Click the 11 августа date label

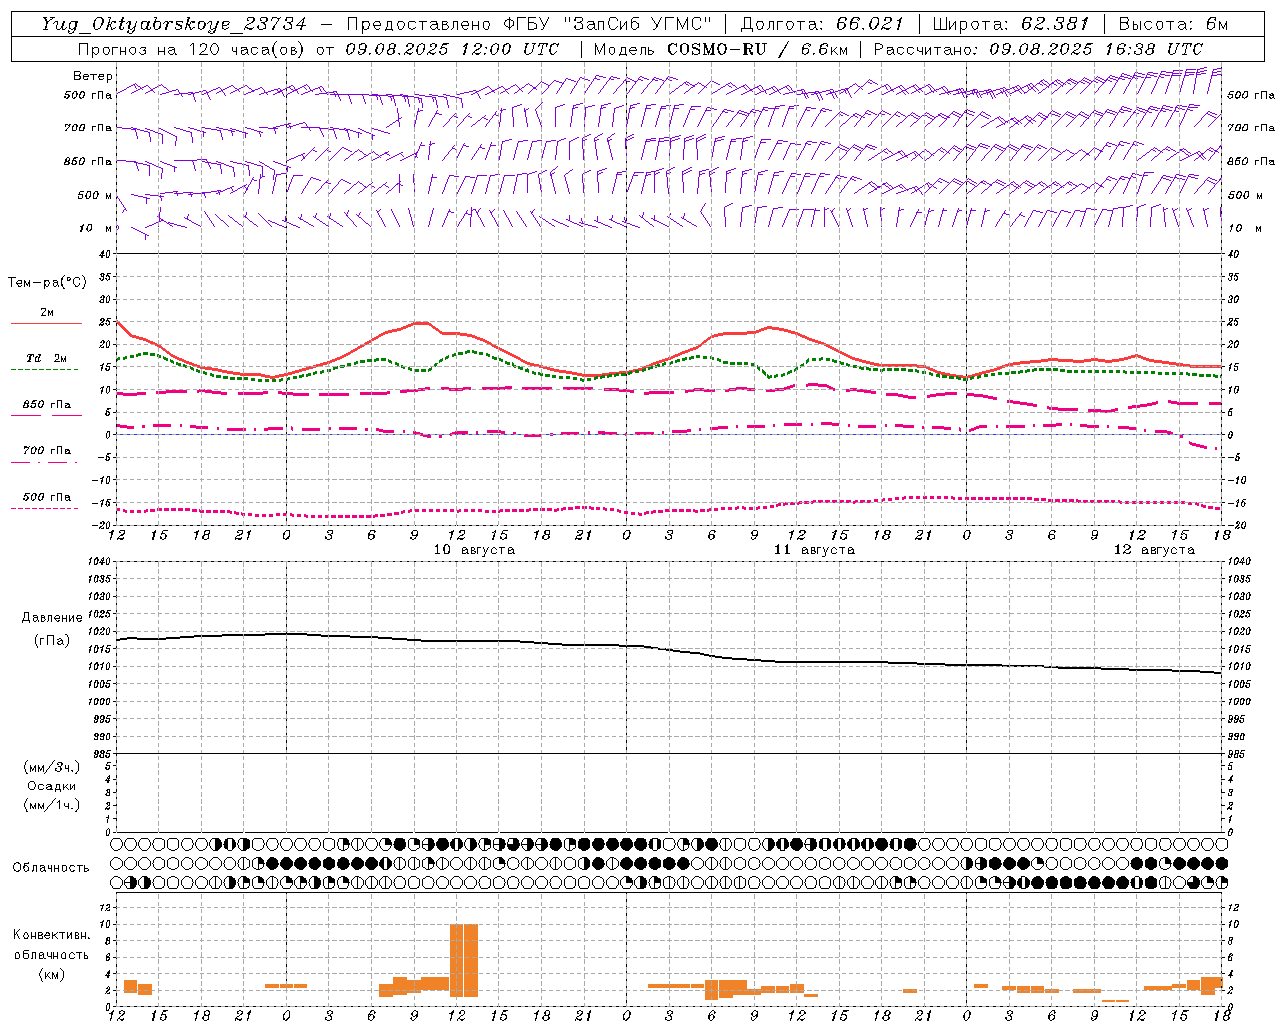click(814, 550)
